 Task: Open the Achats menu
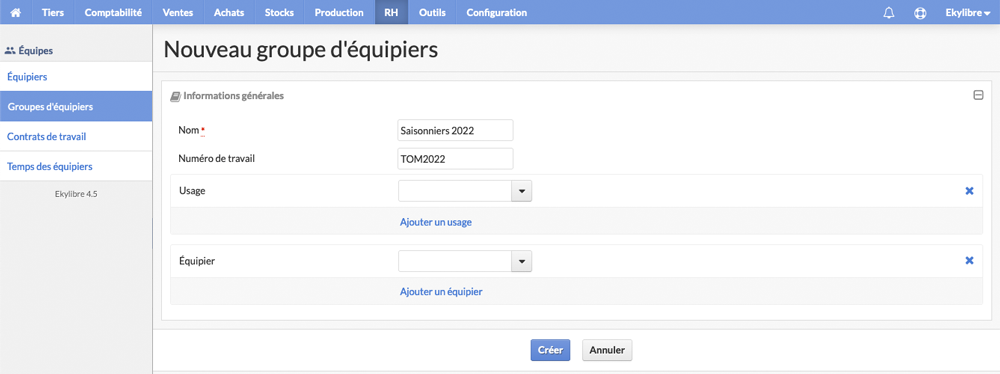click(229, 12)
